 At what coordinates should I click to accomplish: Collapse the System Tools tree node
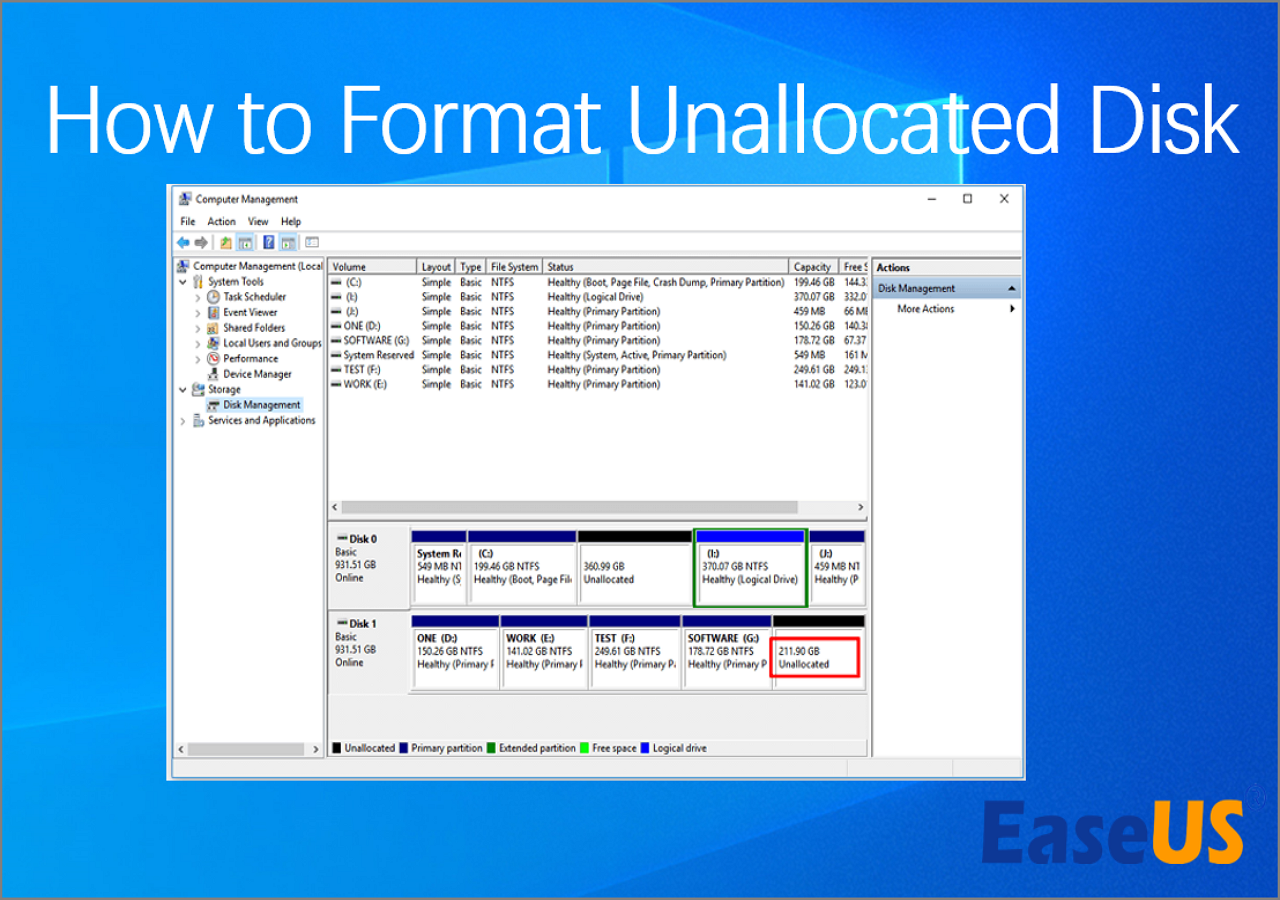point(183,282)
